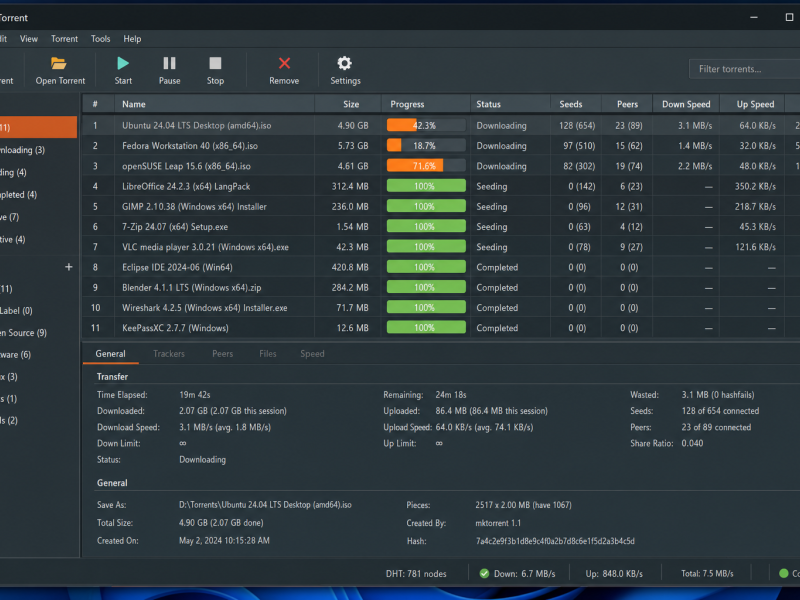Select the Wireshark 4.2.5 Installer.exe torrent
The width and height of the screenshot is (800, 600).
coord(441,308)
